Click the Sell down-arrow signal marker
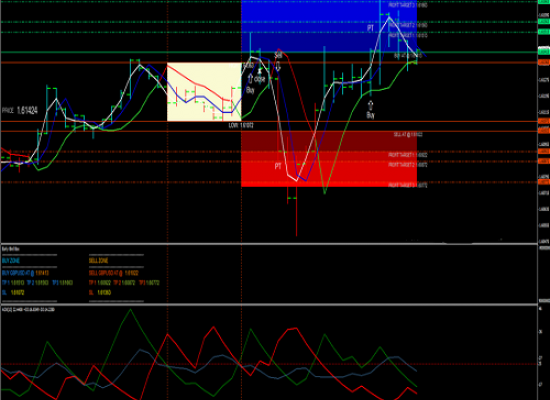This screenshot has height=400, width=550. [x=278, y=66]
